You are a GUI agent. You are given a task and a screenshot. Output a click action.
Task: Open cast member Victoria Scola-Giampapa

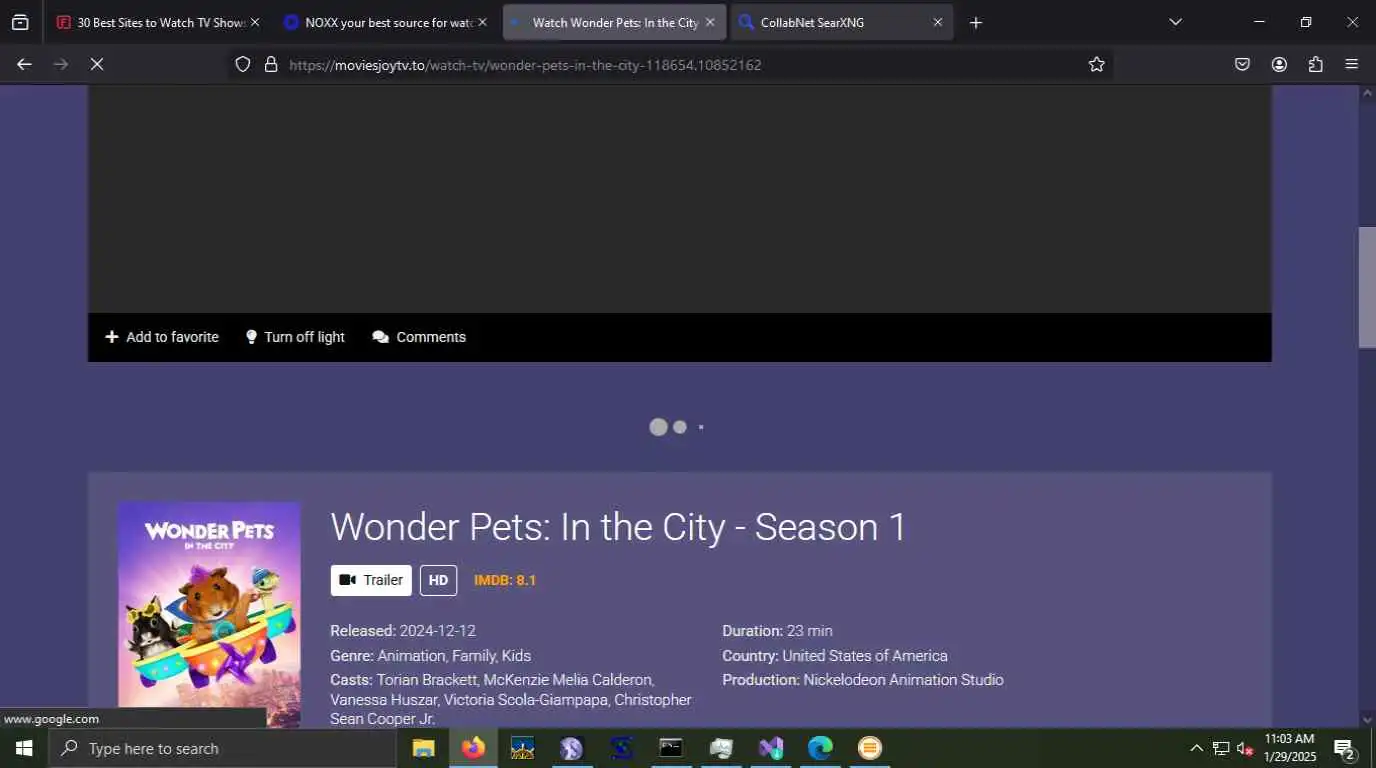pos(526,700)
